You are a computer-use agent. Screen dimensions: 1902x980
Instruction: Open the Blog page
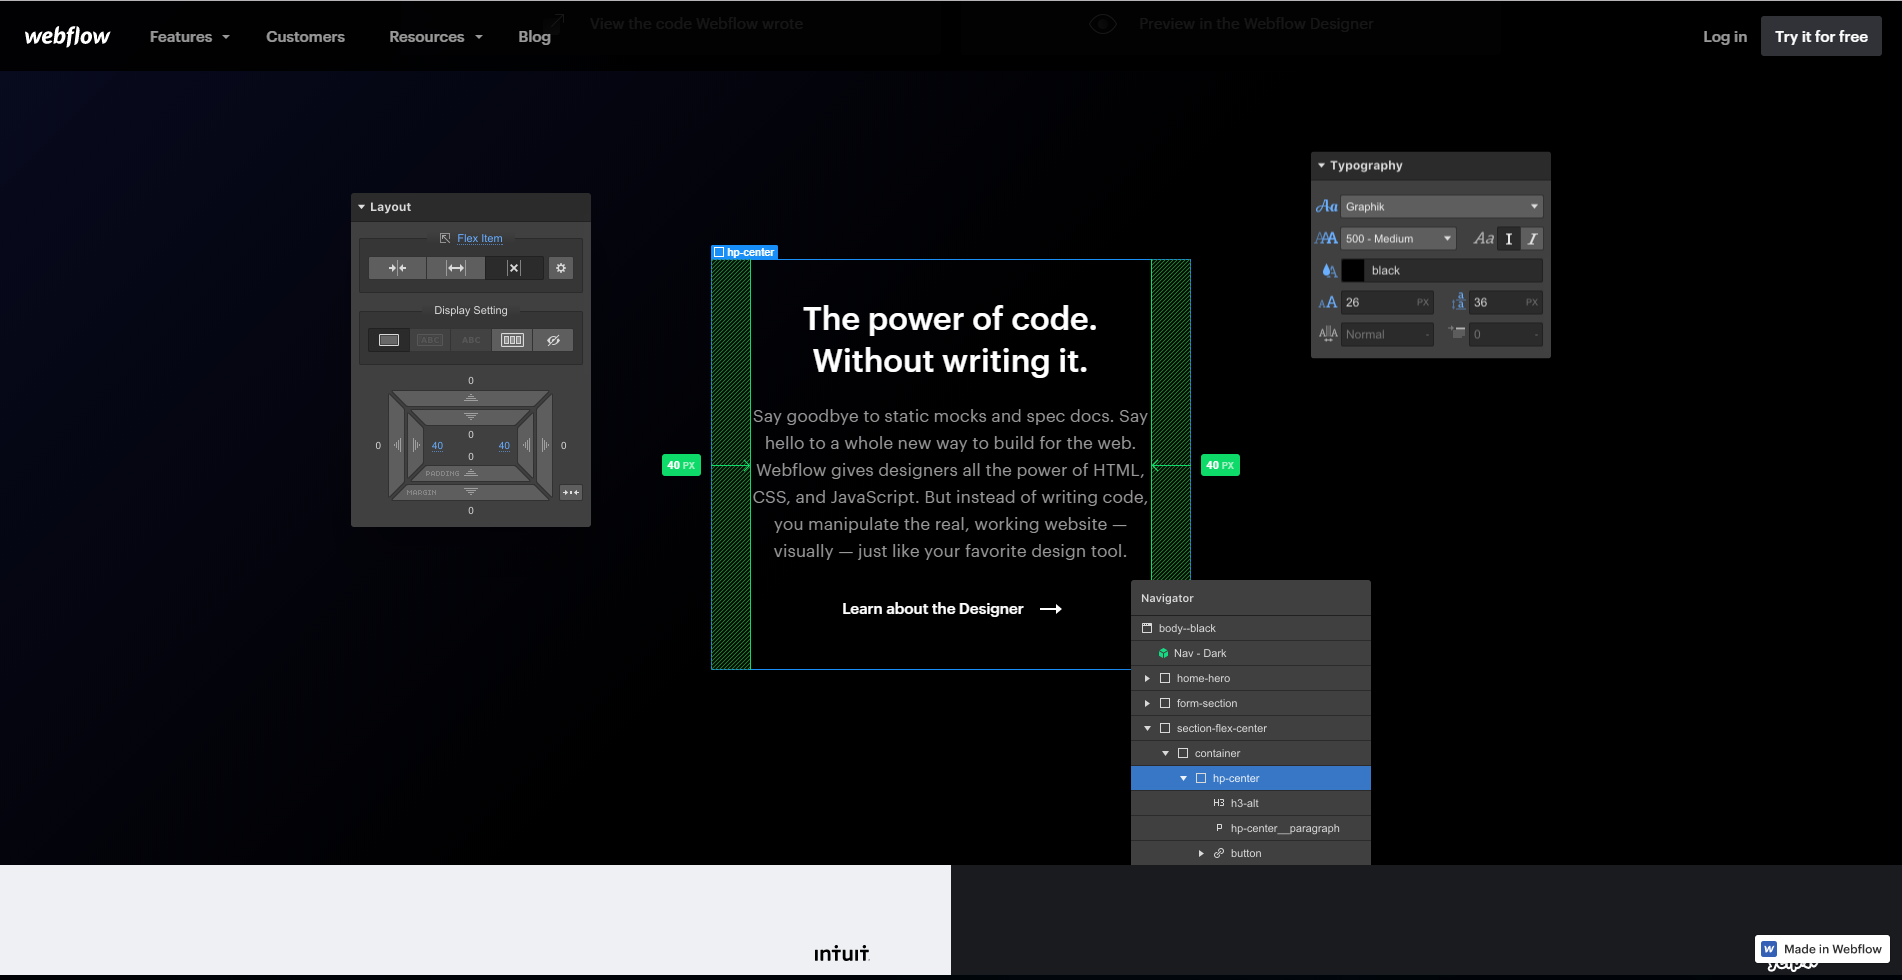(x=534, y=37)
